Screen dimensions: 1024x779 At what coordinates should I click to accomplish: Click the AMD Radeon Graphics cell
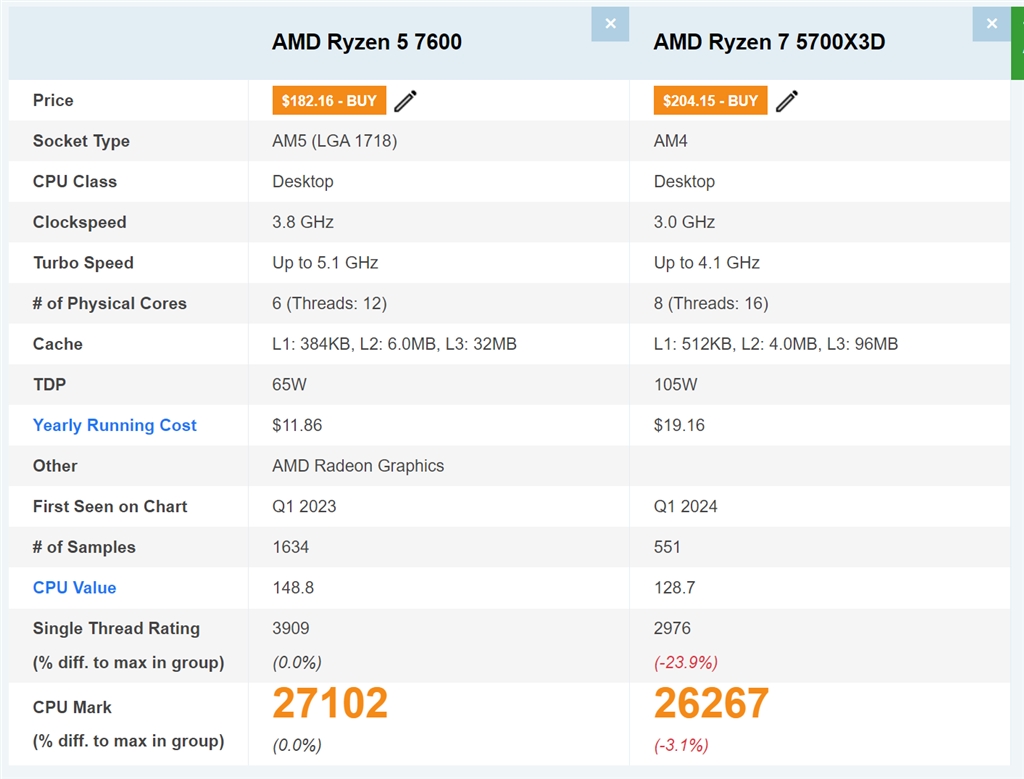click(358, 466)
